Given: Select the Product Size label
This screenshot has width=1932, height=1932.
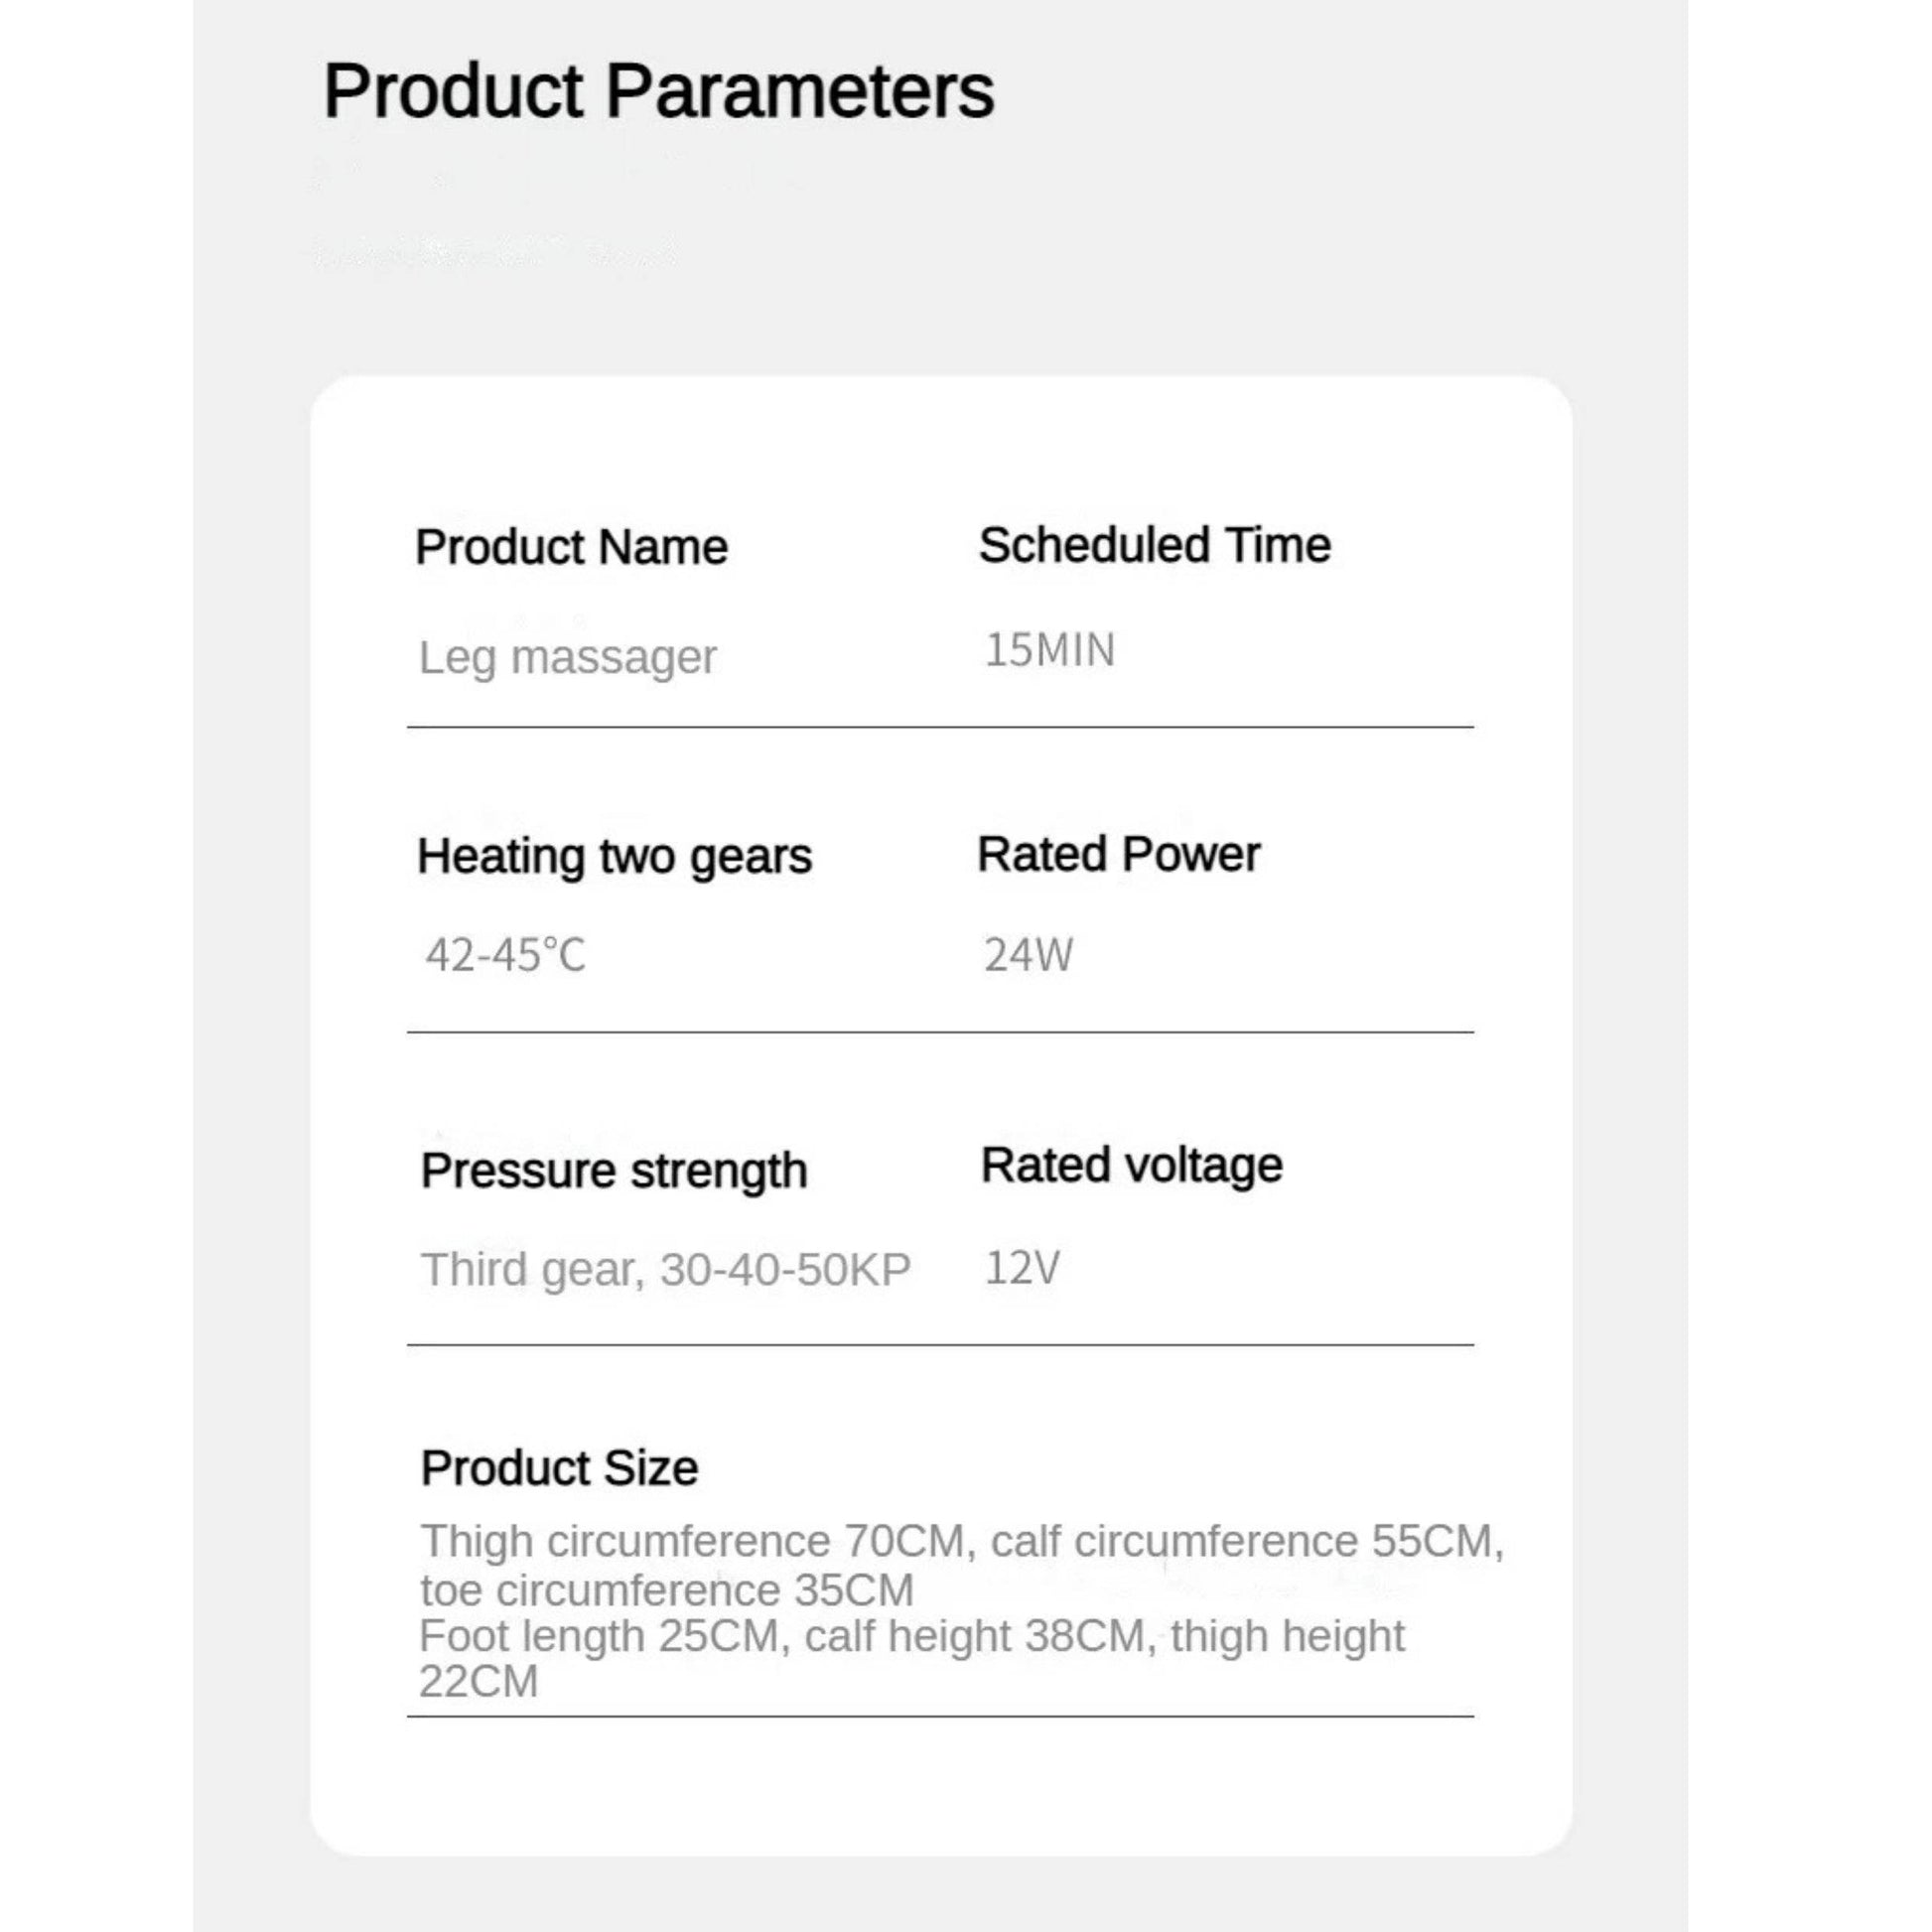Looking at the screenshot, I should tap(560, 1469).
